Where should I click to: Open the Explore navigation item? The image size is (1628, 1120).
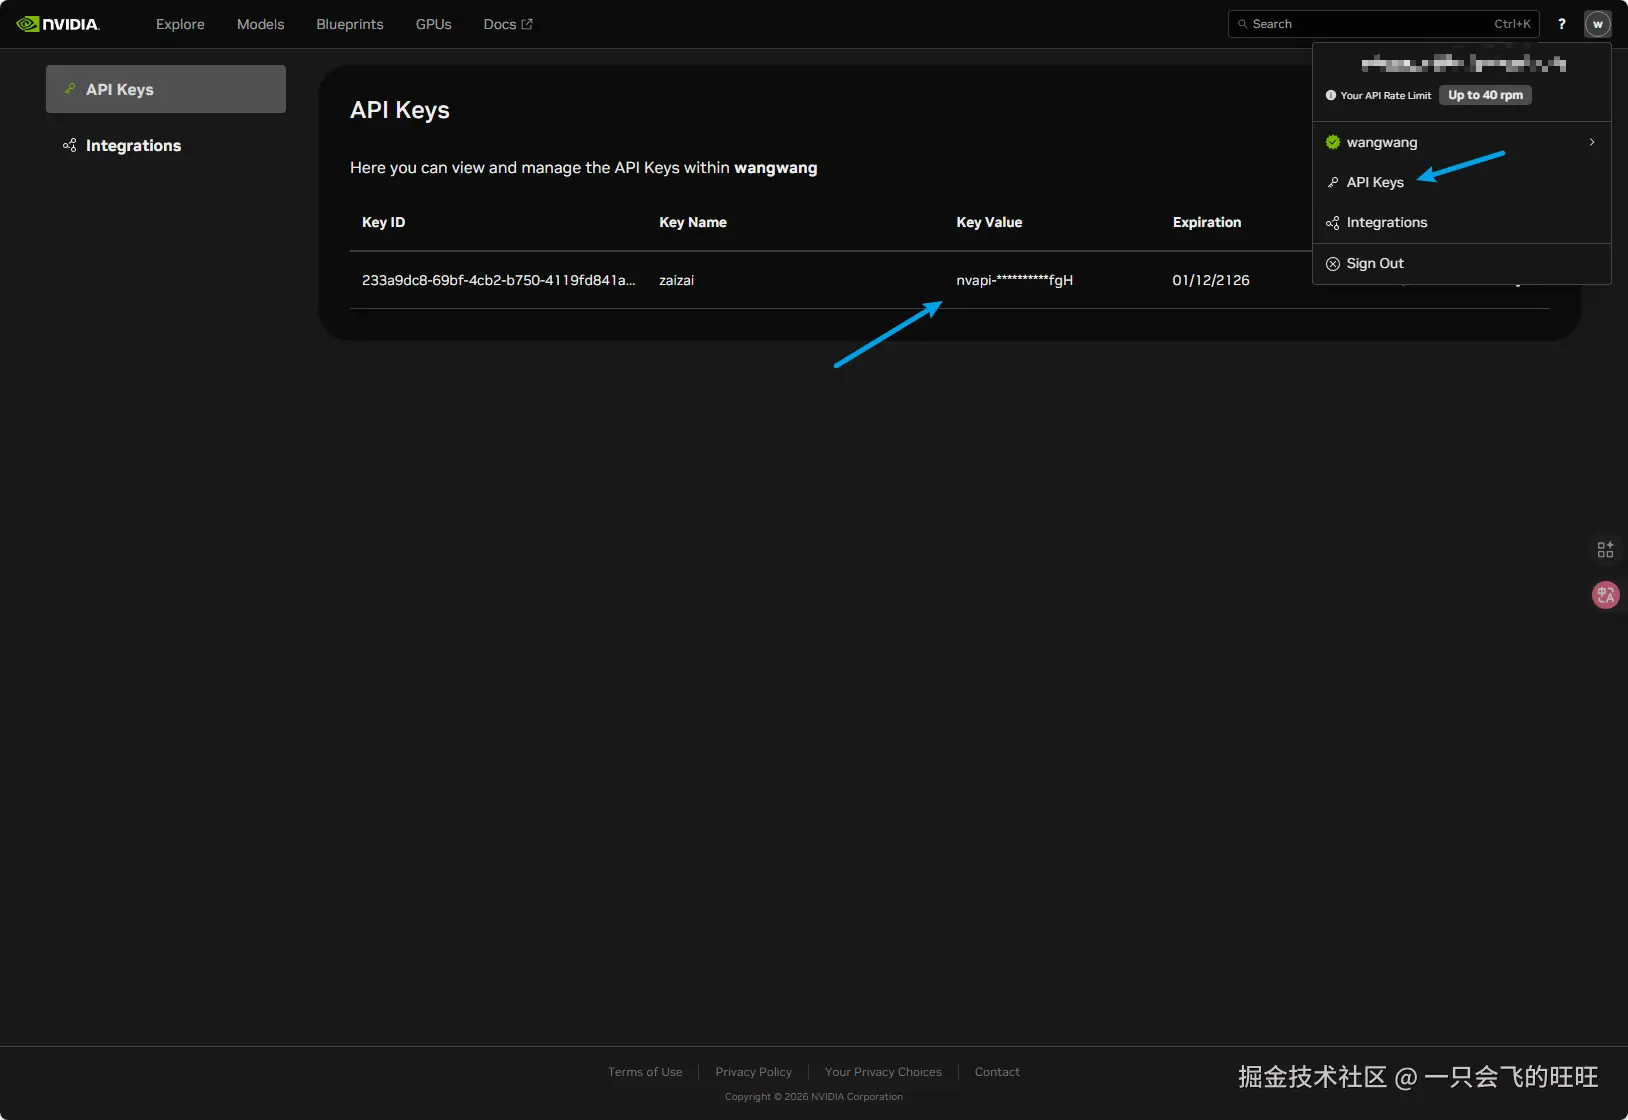[180, 24]
